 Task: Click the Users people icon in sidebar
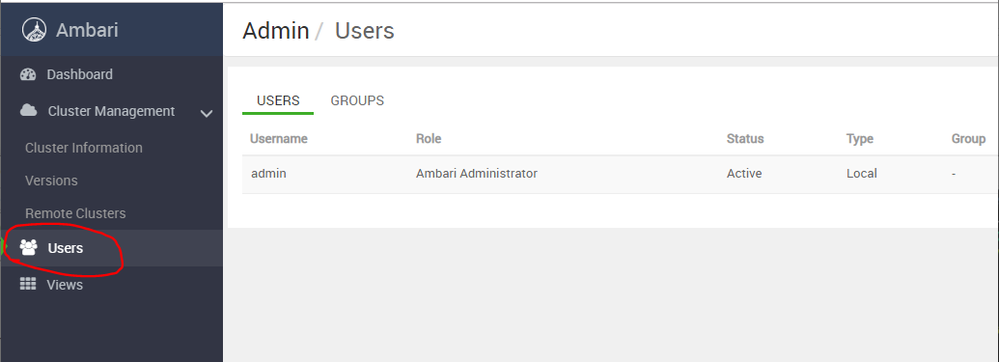tap(29, 247)
